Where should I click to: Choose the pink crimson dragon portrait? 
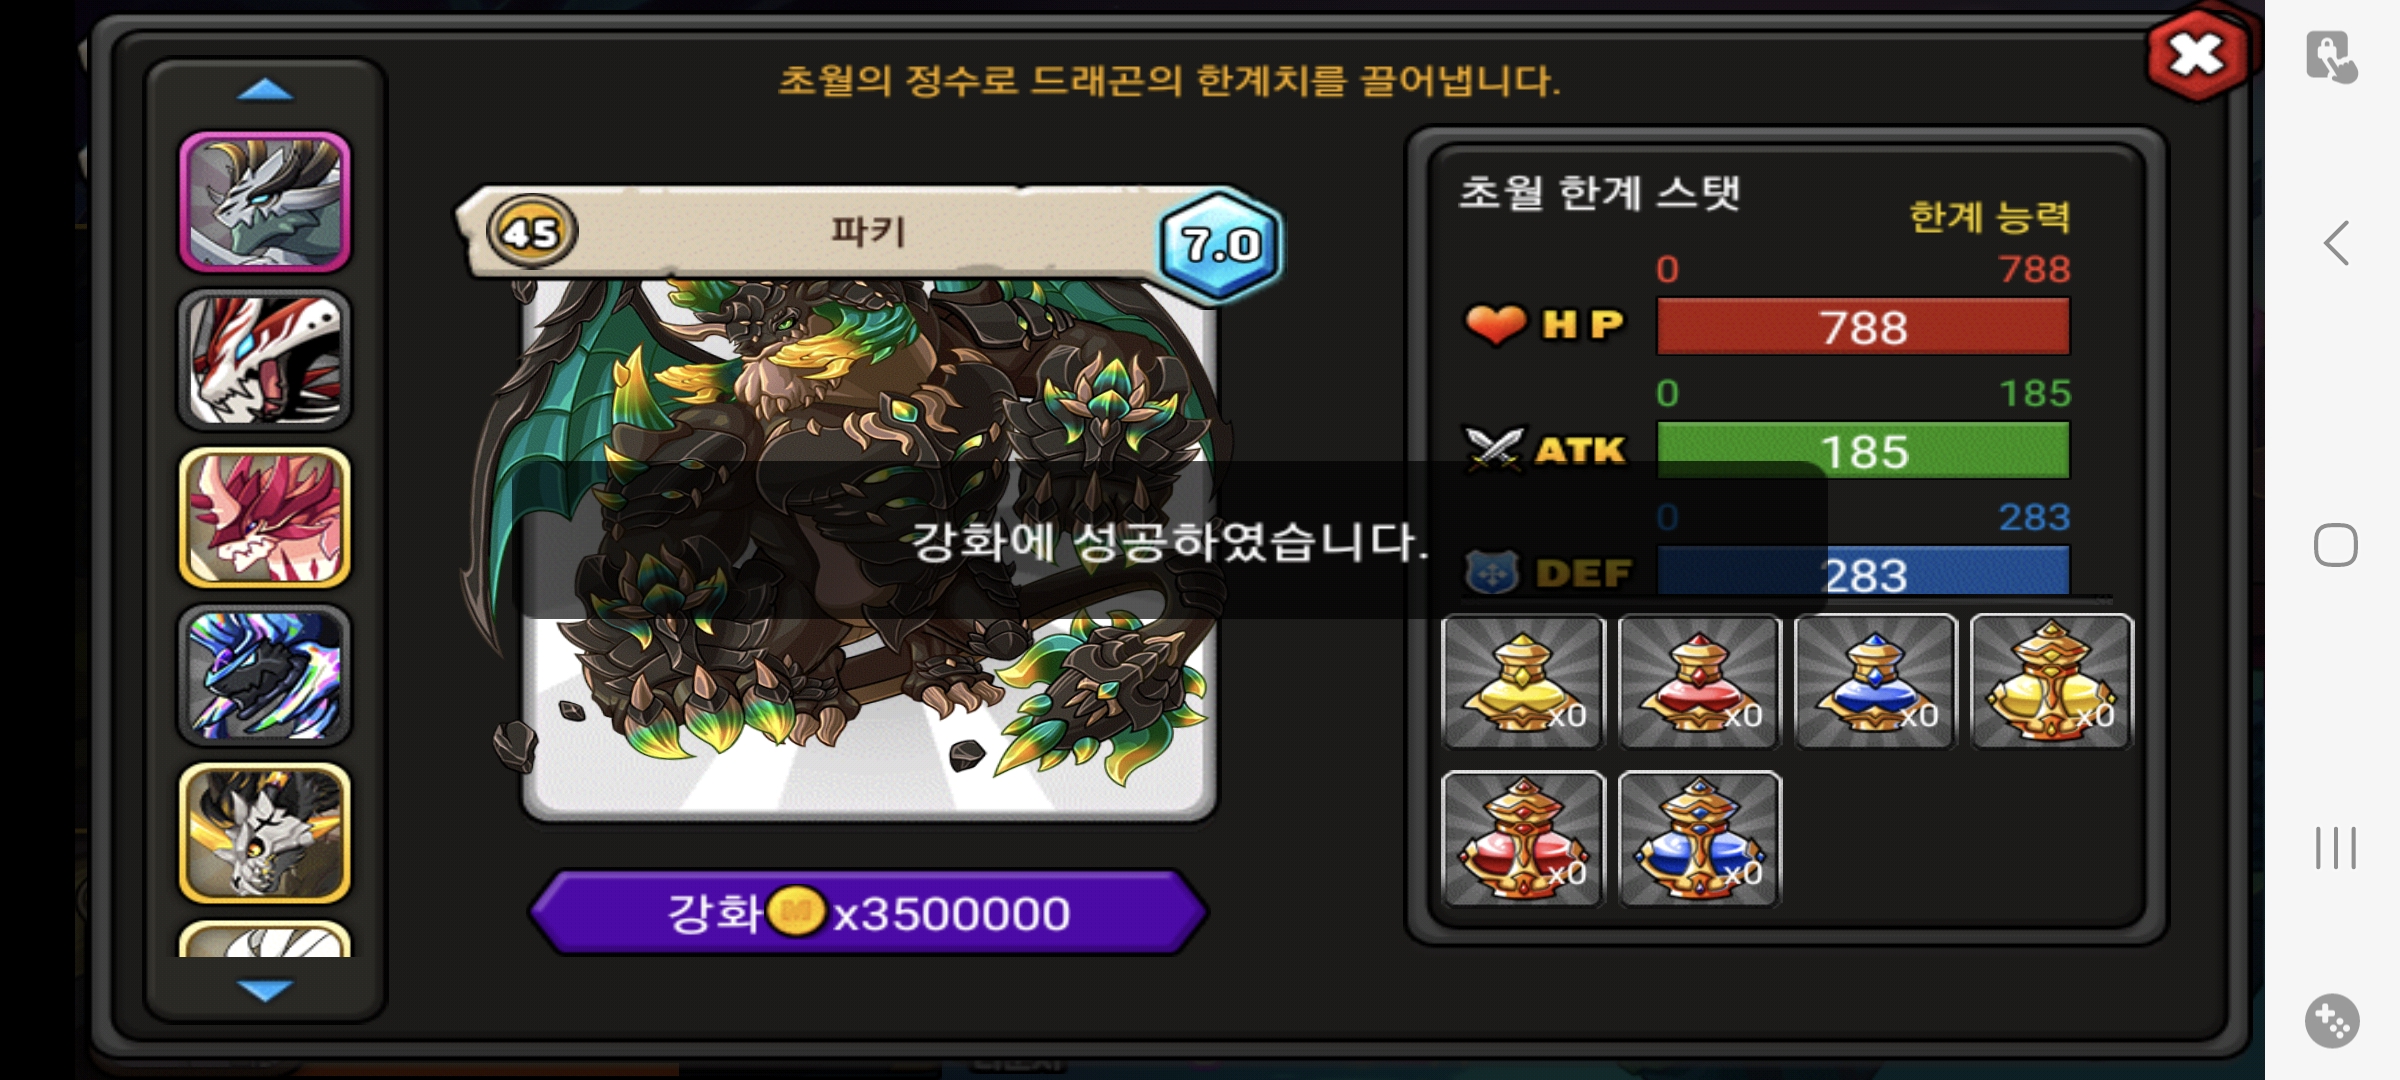(x=265, y=517)
